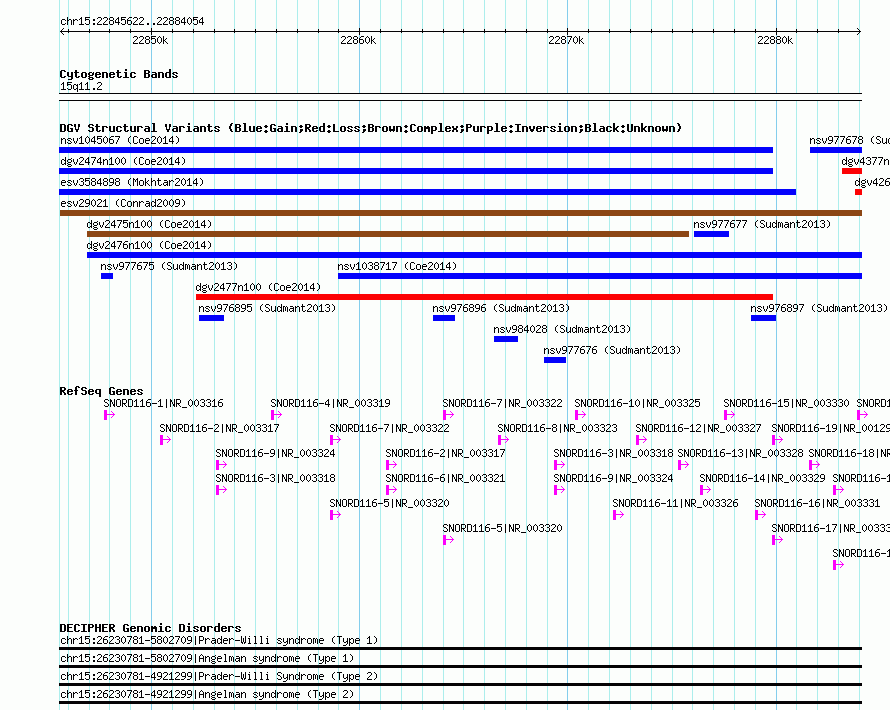This screenshot has width=890, height=710.
Task: Select the brown bar for dgv2475n100 (Coe2014)
Action: (x=388, y=234)
